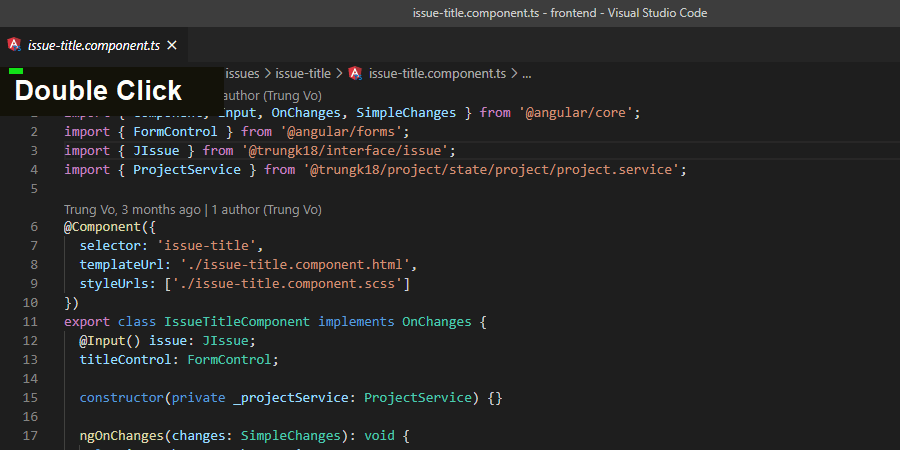
Task: Open '1 author (Trung Vo)' code lens above @Component
Action: pos(266,210)
